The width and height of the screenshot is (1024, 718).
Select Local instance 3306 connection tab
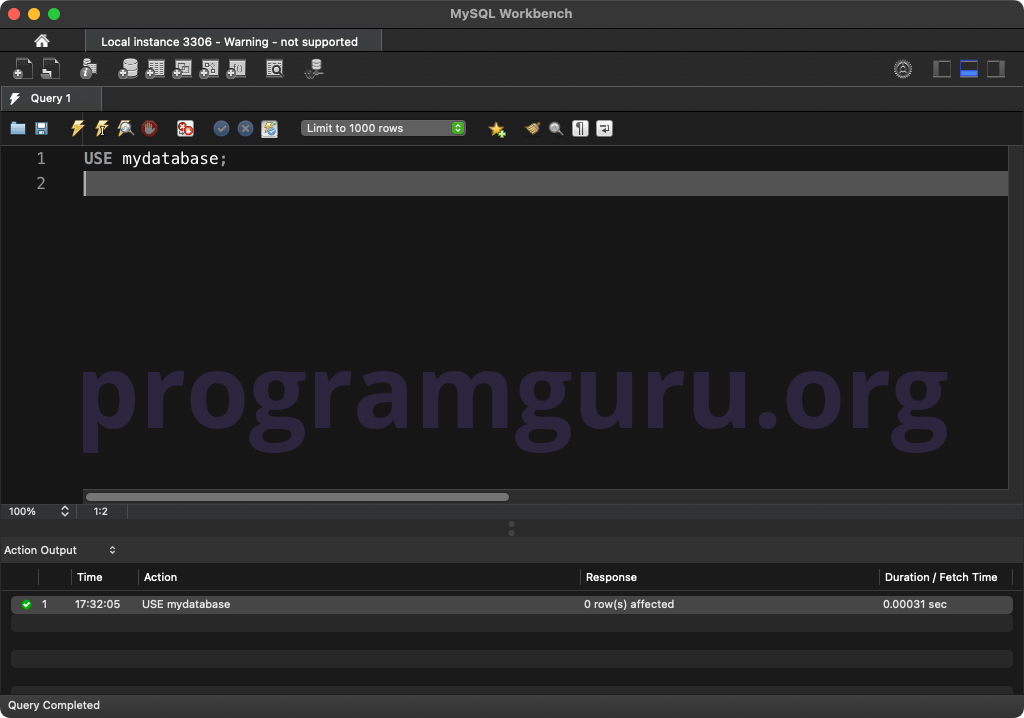coord(233,41)
